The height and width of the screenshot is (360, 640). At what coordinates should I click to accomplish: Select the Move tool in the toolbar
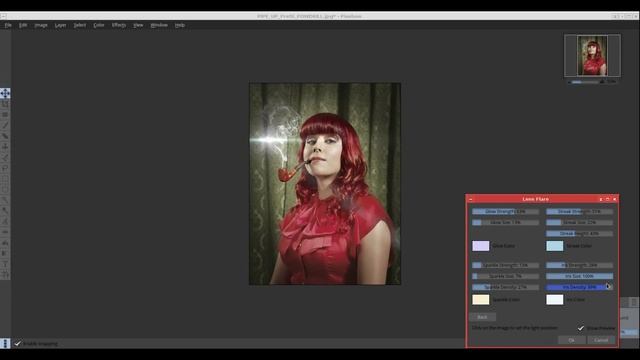(x=5, y=93)
